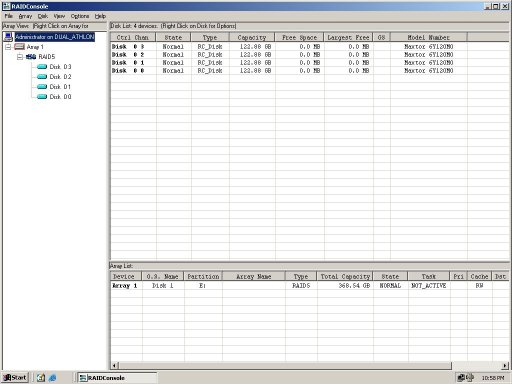Click the system tray network icon
This screenshot has width=512, height=384.
point(461,377)
